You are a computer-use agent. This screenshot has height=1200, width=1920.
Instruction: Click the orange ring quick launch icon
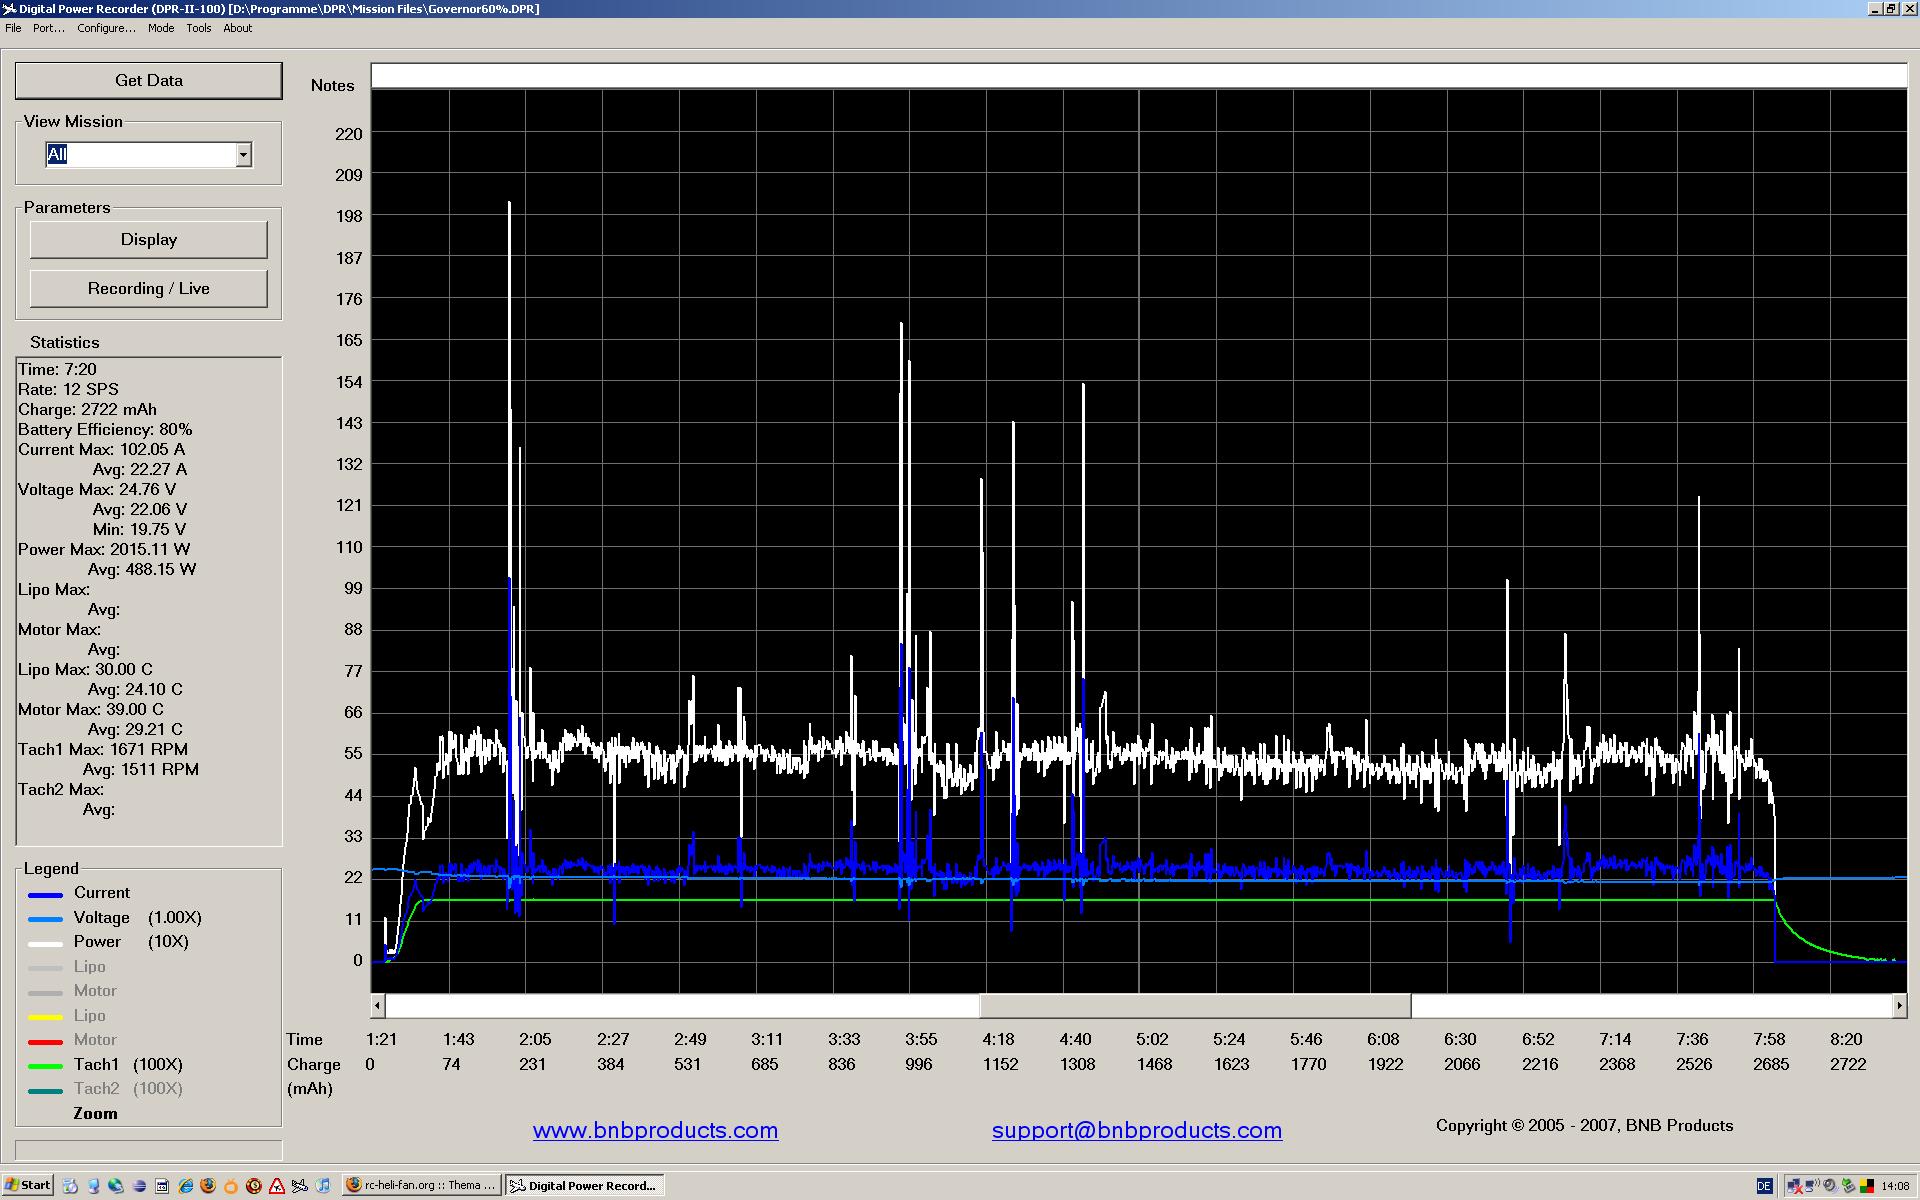click(231, 1185)
